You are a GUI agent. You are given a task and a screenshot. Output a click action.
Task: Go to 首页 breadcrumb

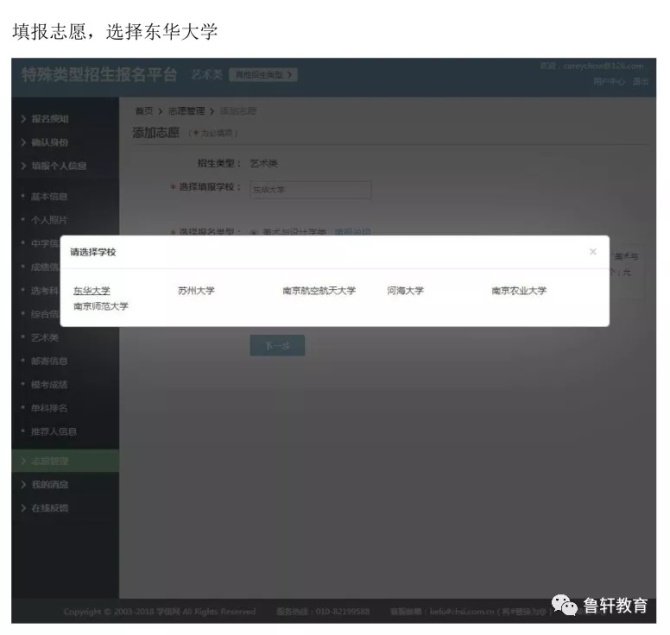pos(144,111)
